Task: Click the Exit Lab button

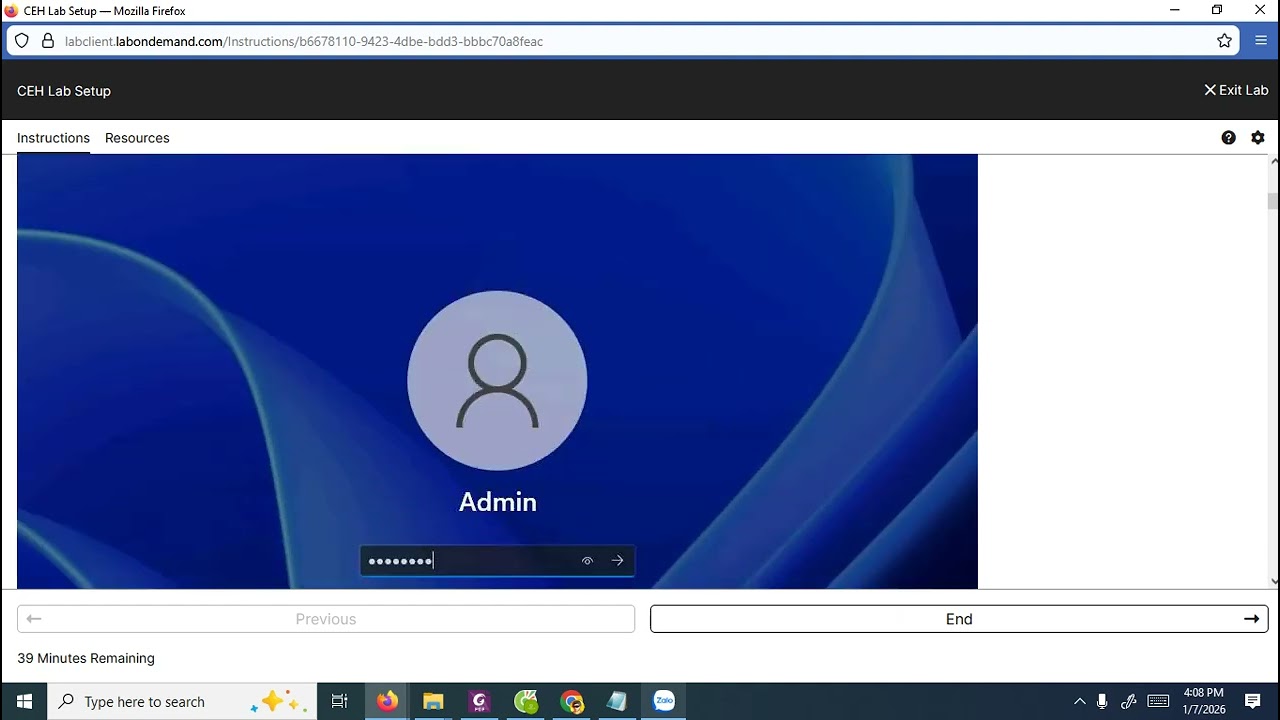Action: click(1236, 90)
